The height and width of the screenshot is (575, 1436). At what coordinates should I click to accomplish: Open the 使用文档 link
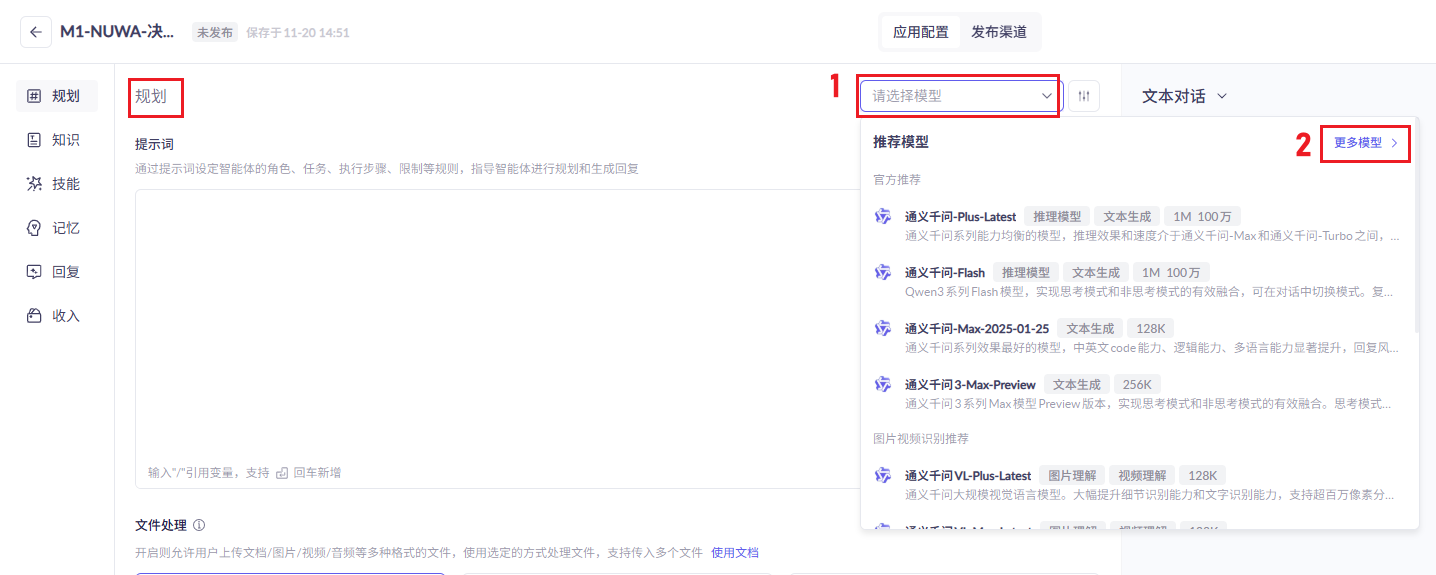[x=734, y=553]
